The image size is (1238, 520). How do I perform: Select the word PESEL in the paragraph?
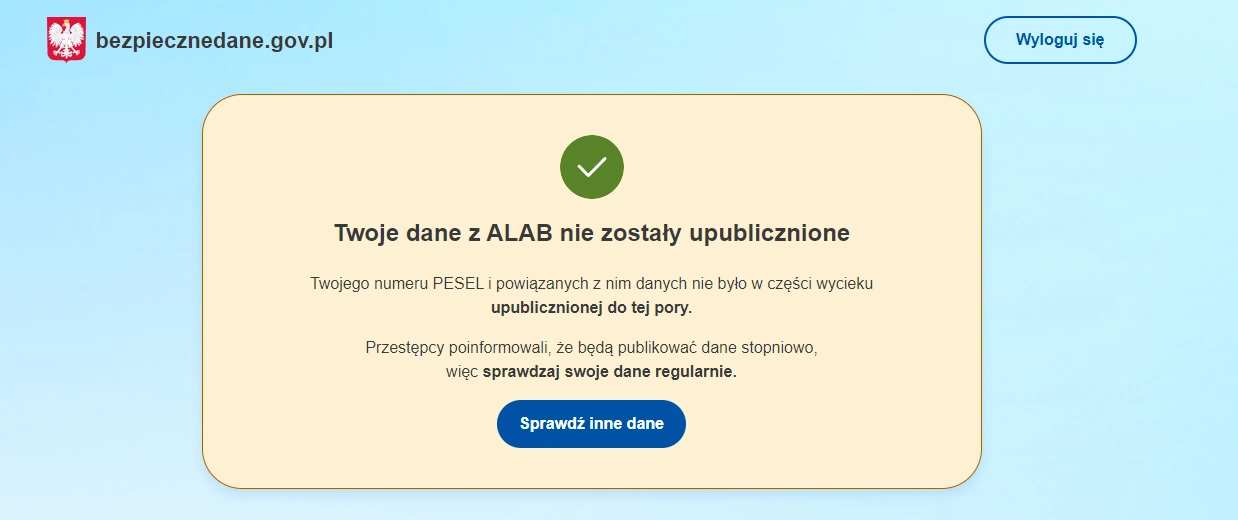coord(458,283)
